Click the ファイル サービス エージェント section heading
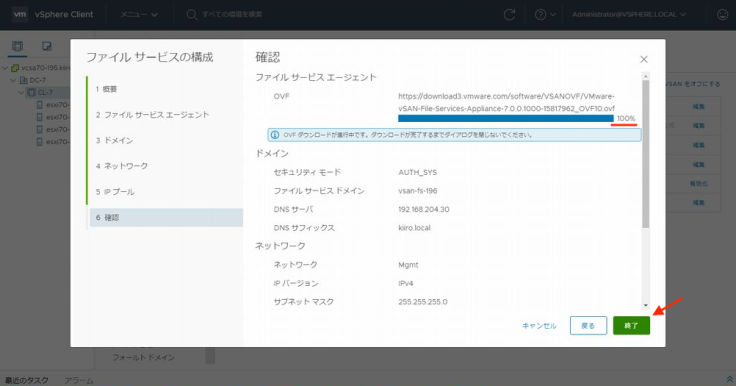736x386 pixels. 316,77
